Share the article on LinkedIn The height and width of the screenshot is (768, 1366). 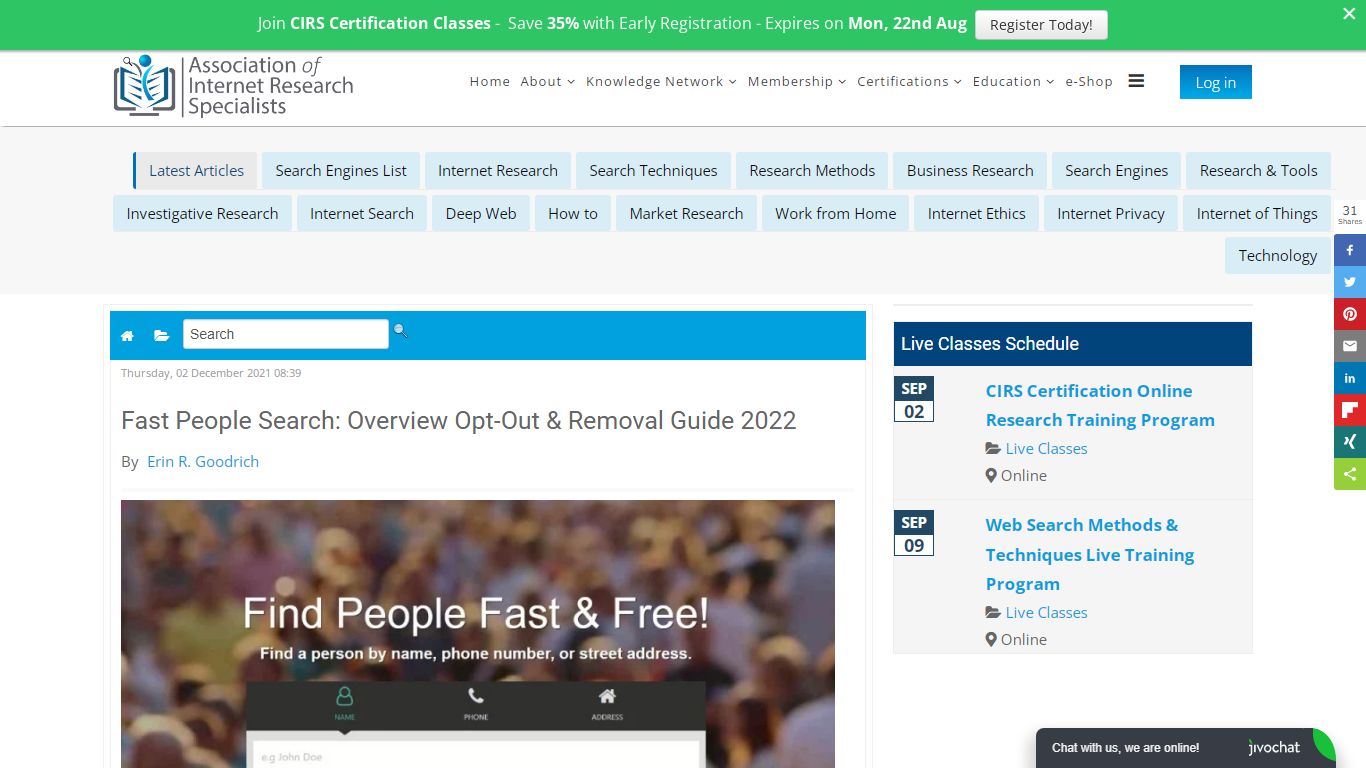(x=1350, y=378)
